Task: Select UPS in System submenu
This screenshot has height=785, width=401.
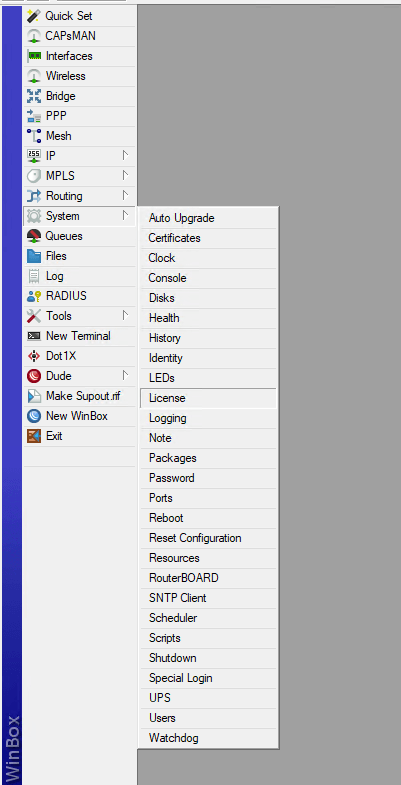Action: pyautogui.click(x=208, y=699)
